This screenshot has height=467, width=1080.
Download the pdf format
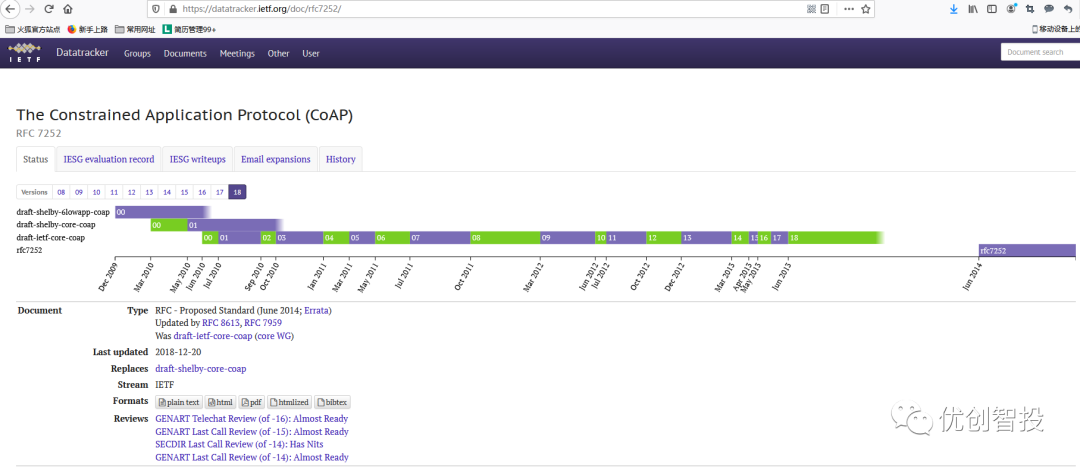tap(251, 402)
